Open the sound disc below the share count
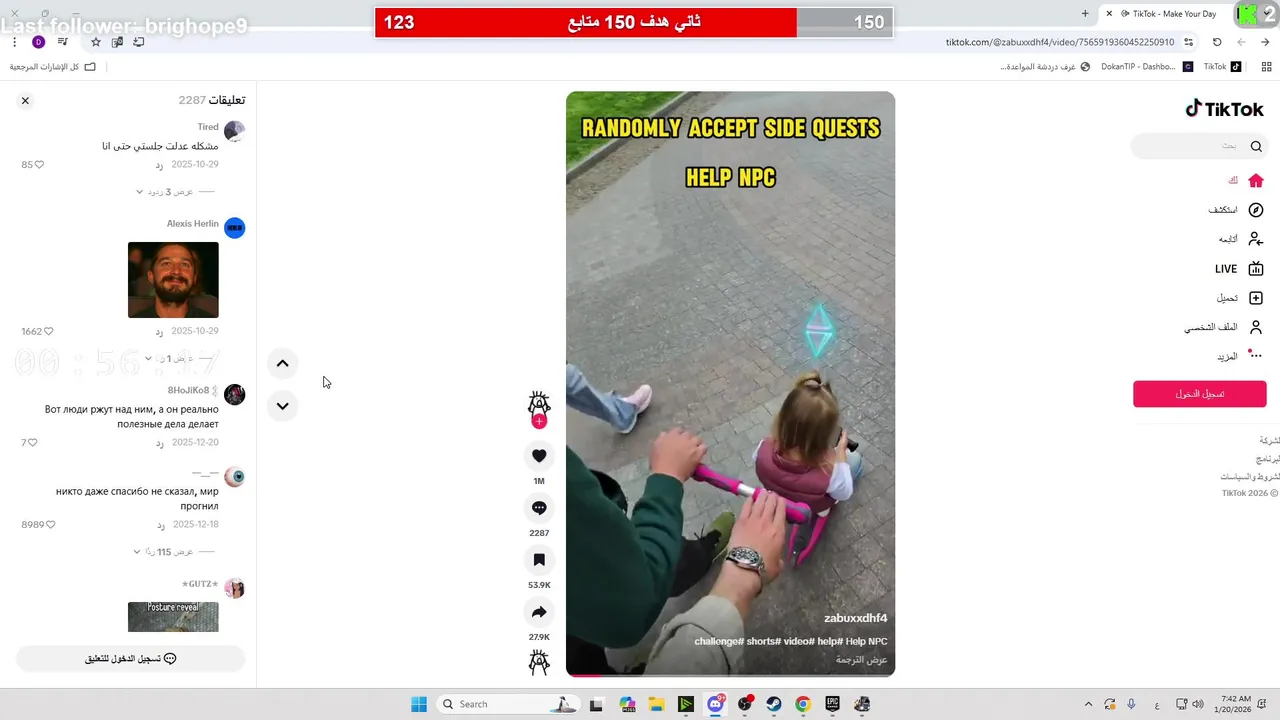Image resolution: width=1280 pixels, height=720 pixels. (539, 662)
